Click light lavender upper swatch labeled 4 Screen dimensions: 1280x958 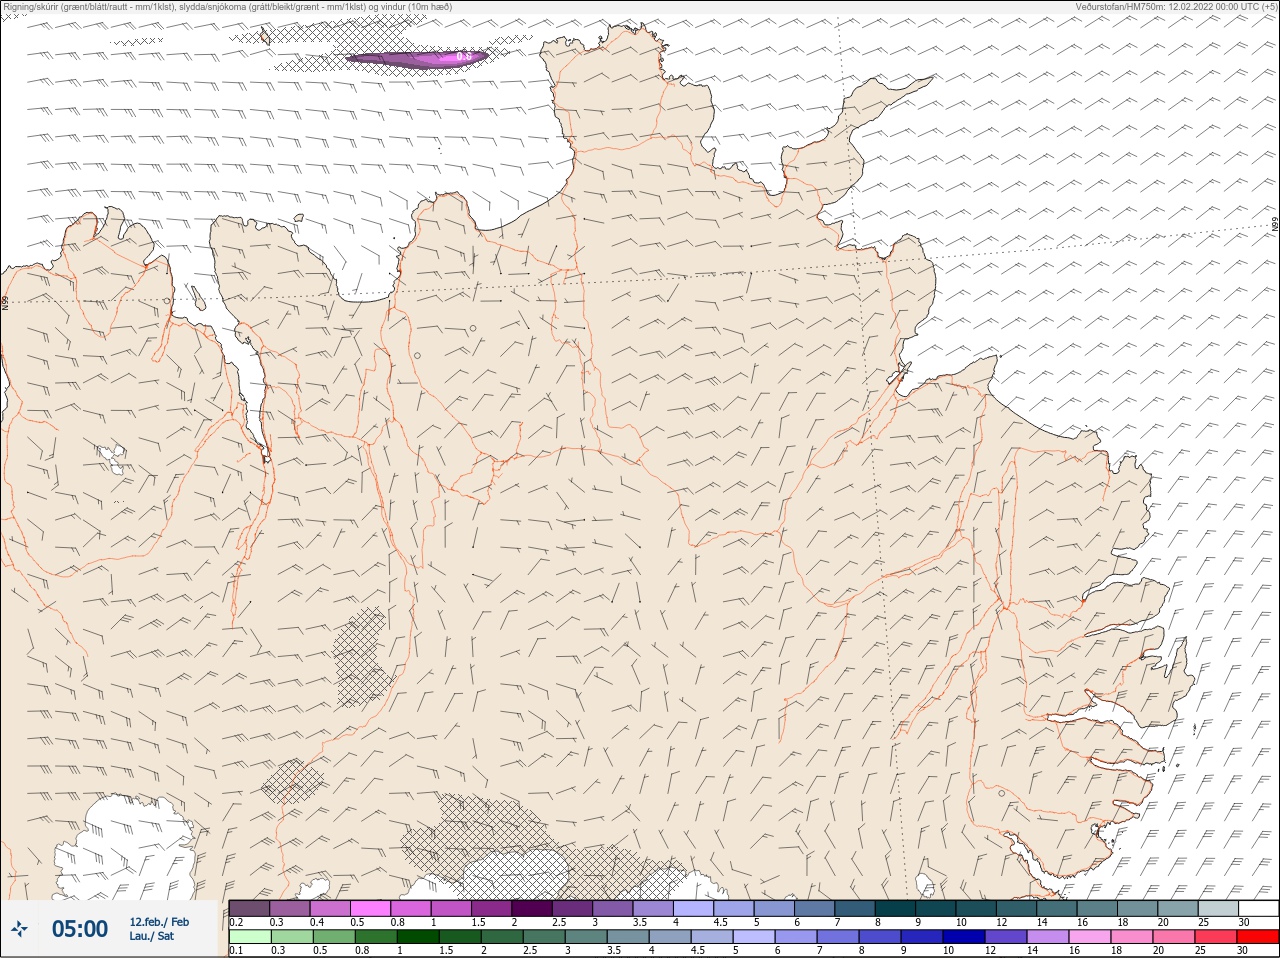(x=694, y=908)
